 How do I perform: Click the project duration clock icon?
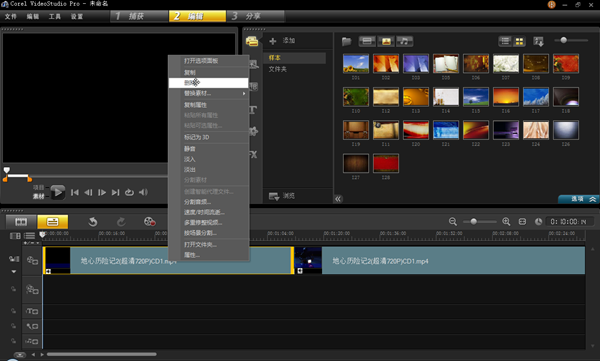click(538, 222)
